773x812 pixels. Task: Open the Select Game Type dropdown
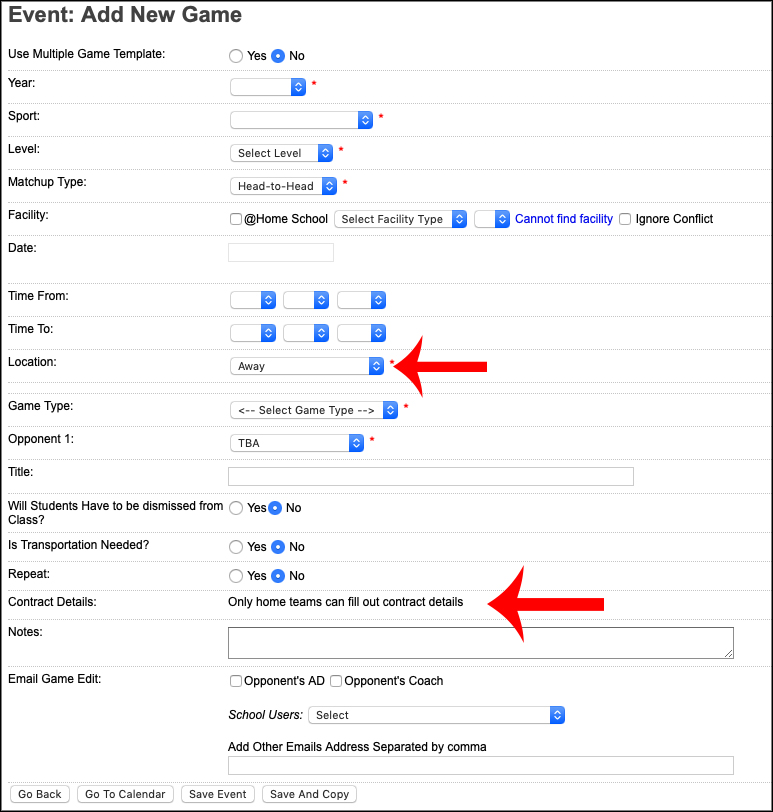(x=314, y=410)
